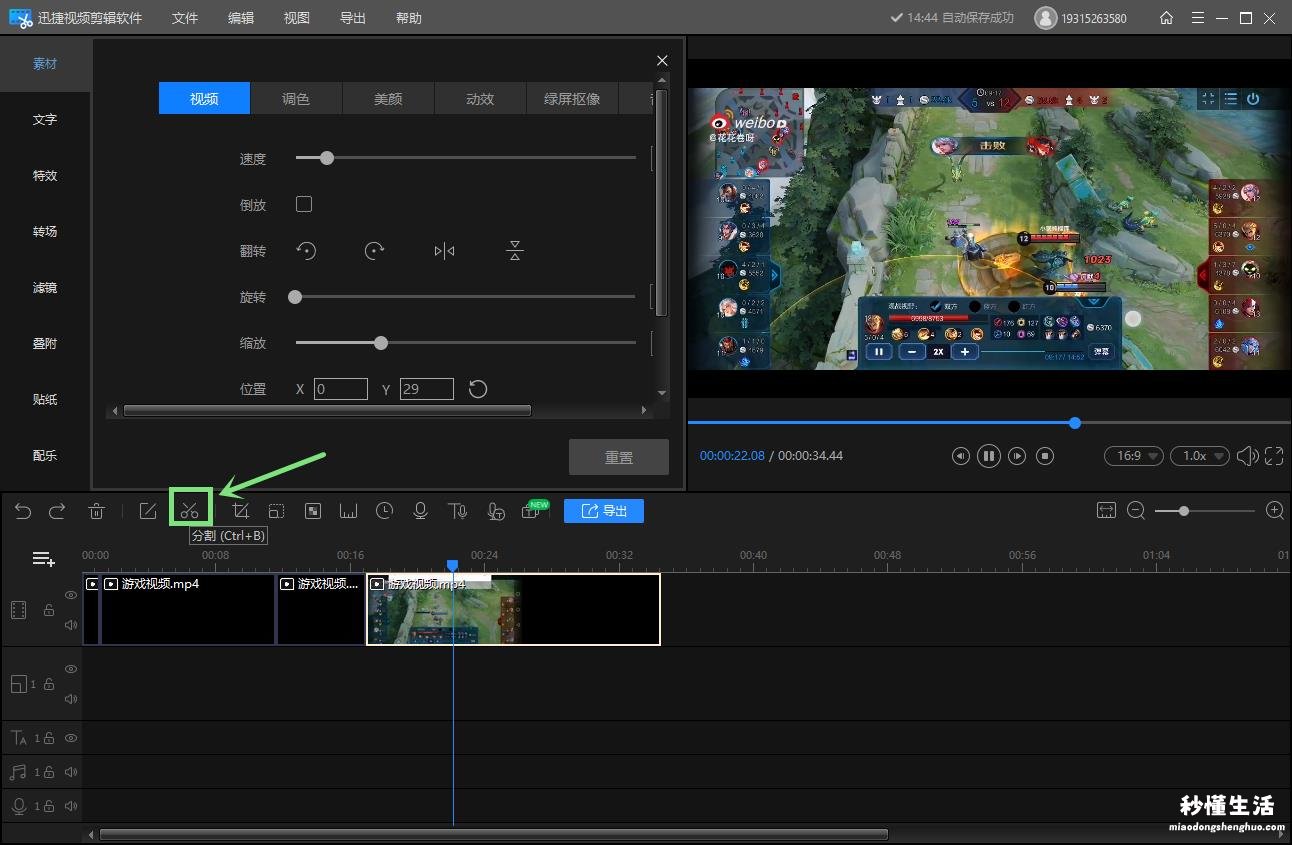Hide the picture-in-picture track eye
Viewport: 1292px width, 845px height.
(71, 669)
